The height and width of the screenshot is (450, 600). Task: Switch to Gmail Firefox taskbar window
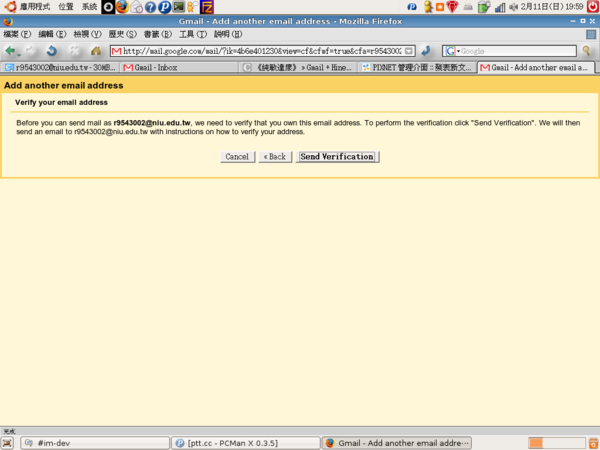[396, 443]
